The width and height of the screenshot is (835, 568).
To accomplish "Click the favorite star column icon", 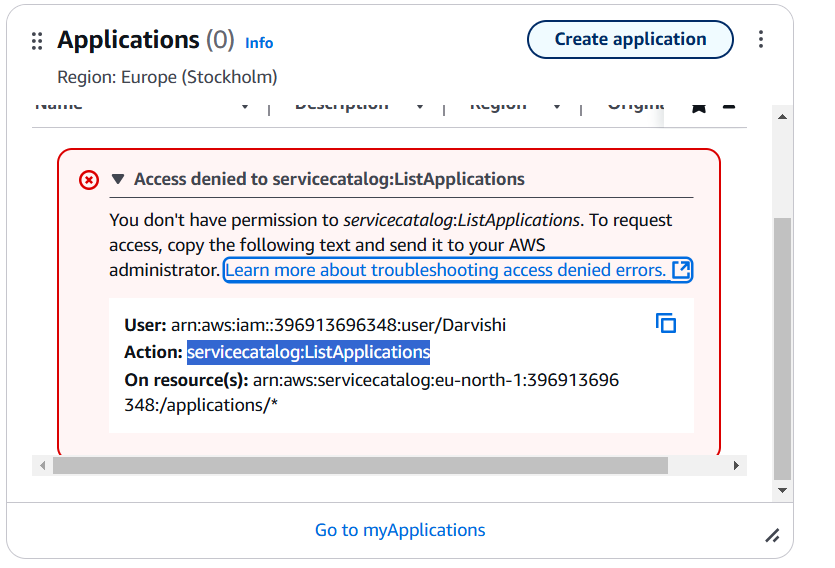I will coord(698,106).
